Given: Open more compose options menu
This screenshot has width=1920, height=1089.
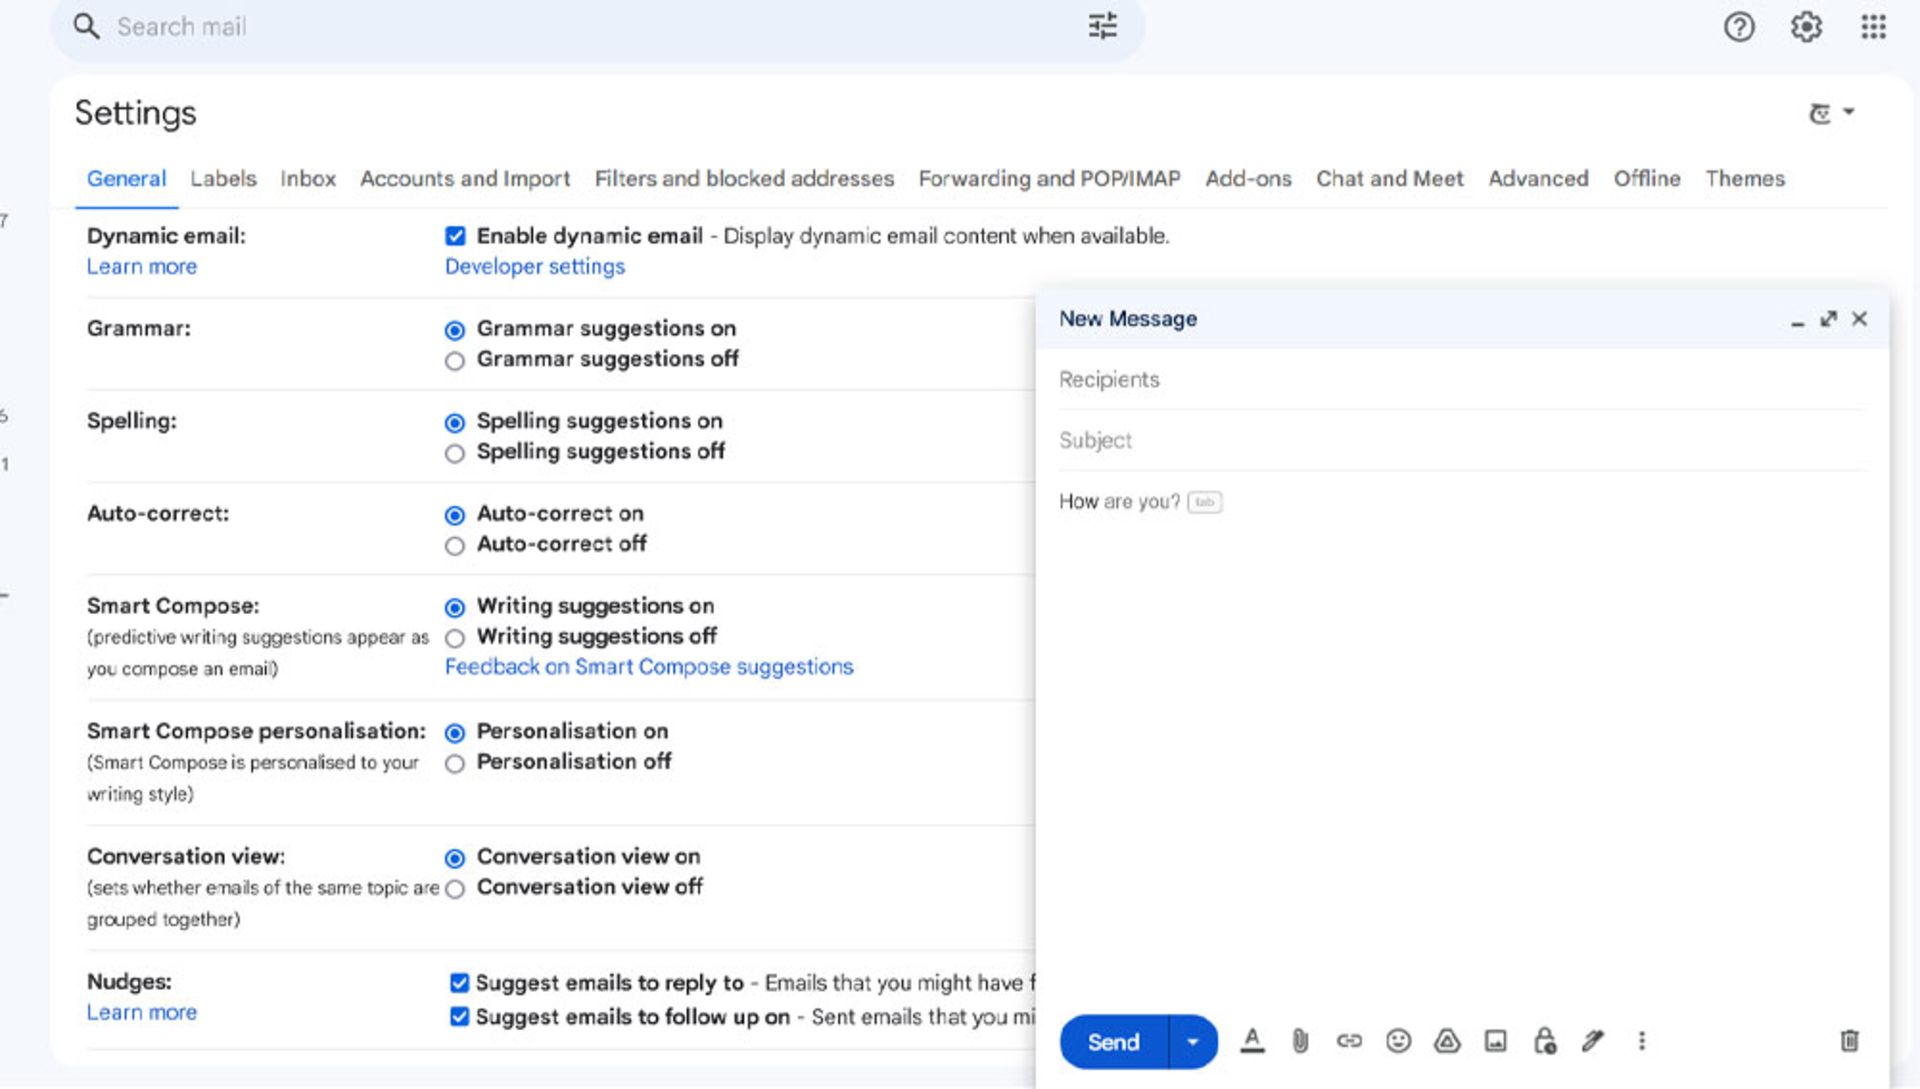Looking at the screenshot, I should [x=1641, y=1041].
